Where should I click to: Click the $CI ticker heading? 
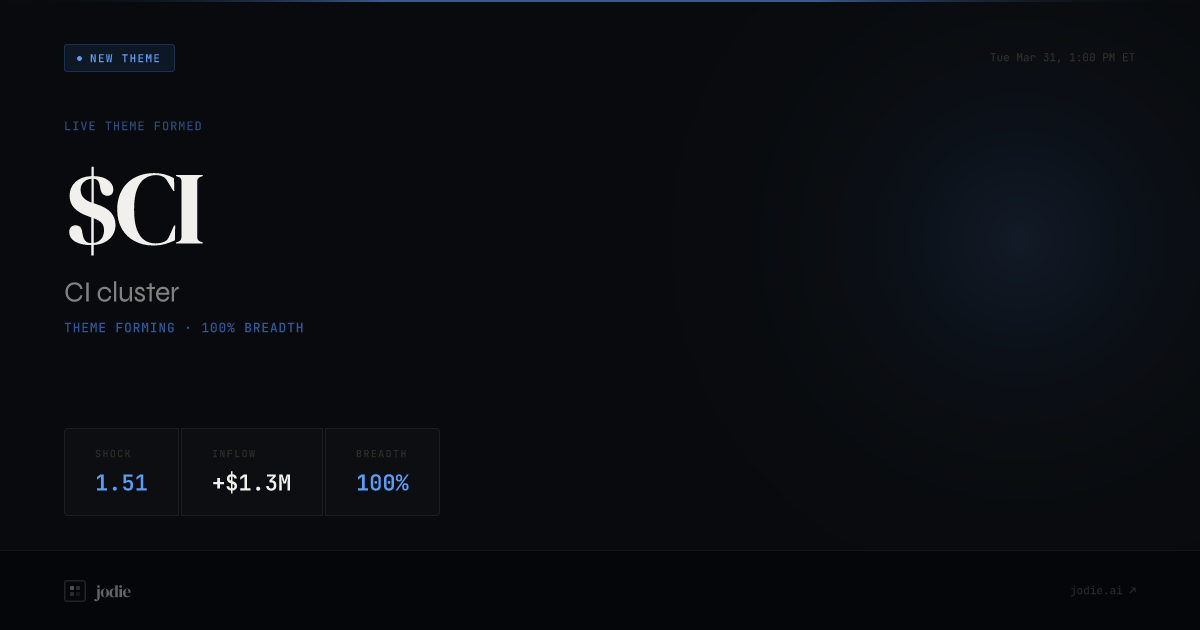pos(135,211)
